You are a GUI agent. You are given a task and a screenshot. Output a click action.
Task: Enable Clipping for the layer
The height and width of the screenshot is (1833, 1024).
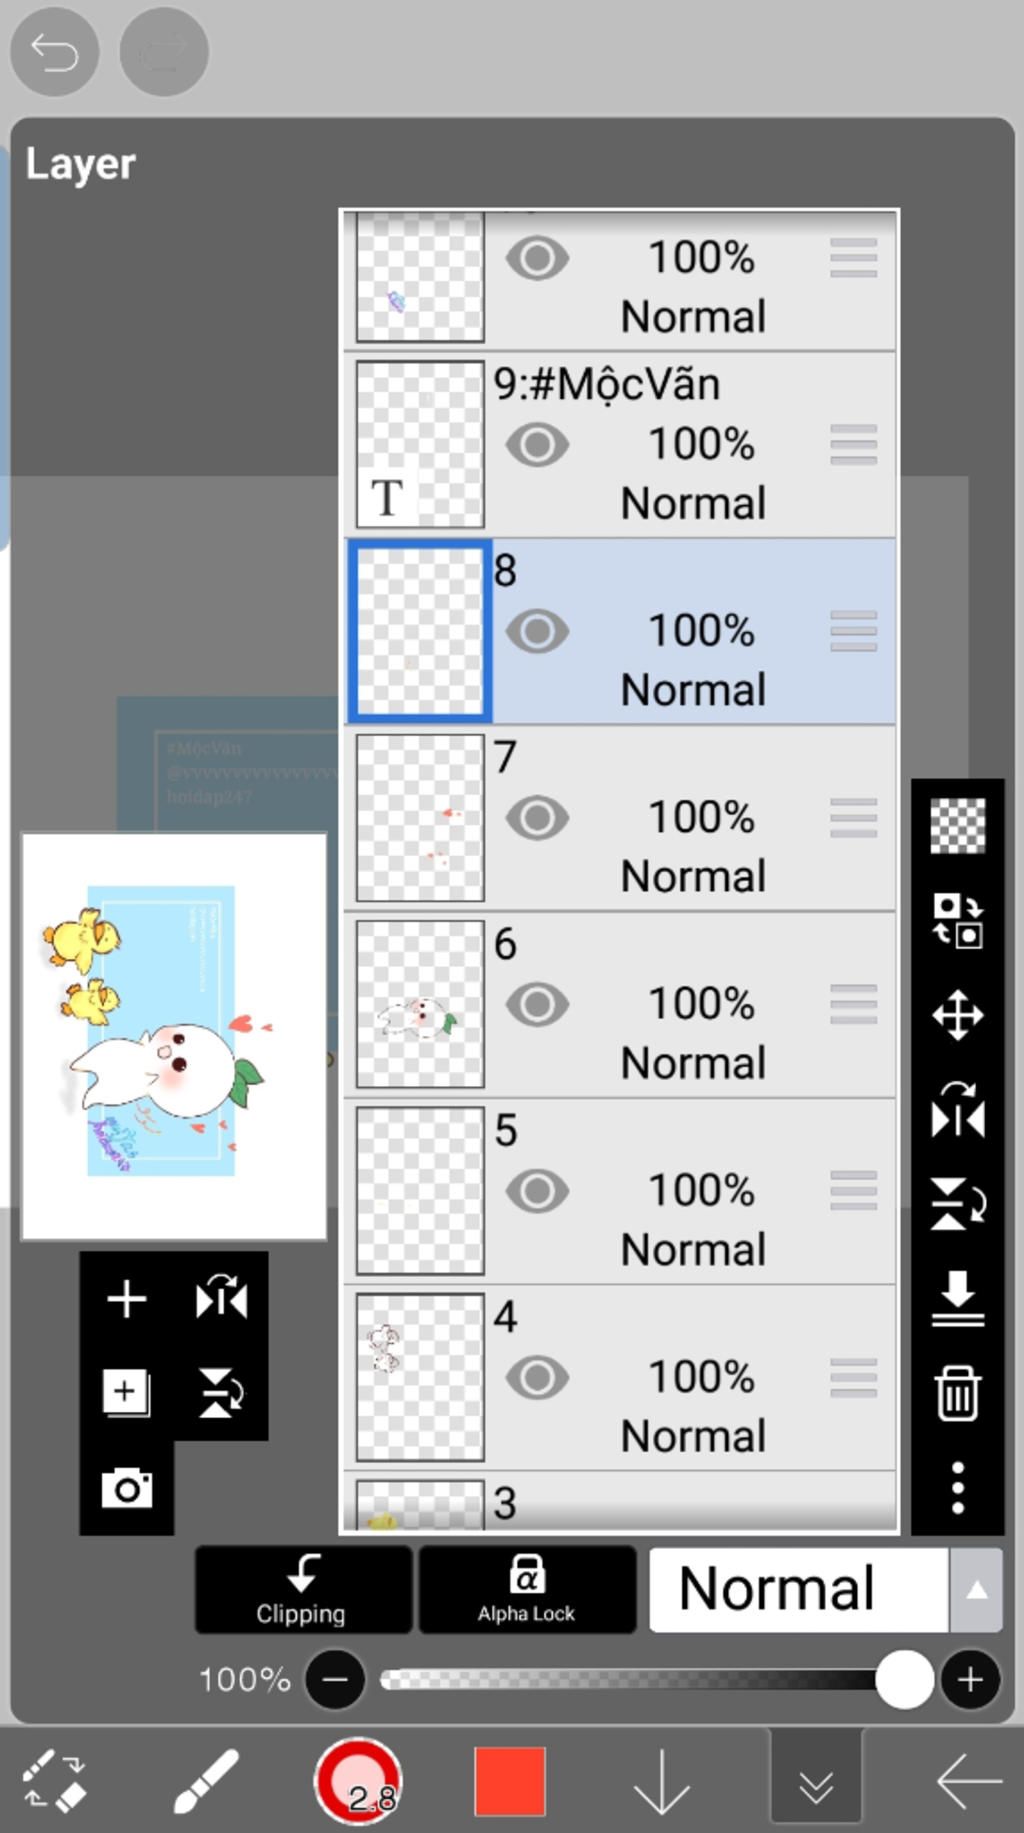pyautogui.click(x=303, y=1589)
